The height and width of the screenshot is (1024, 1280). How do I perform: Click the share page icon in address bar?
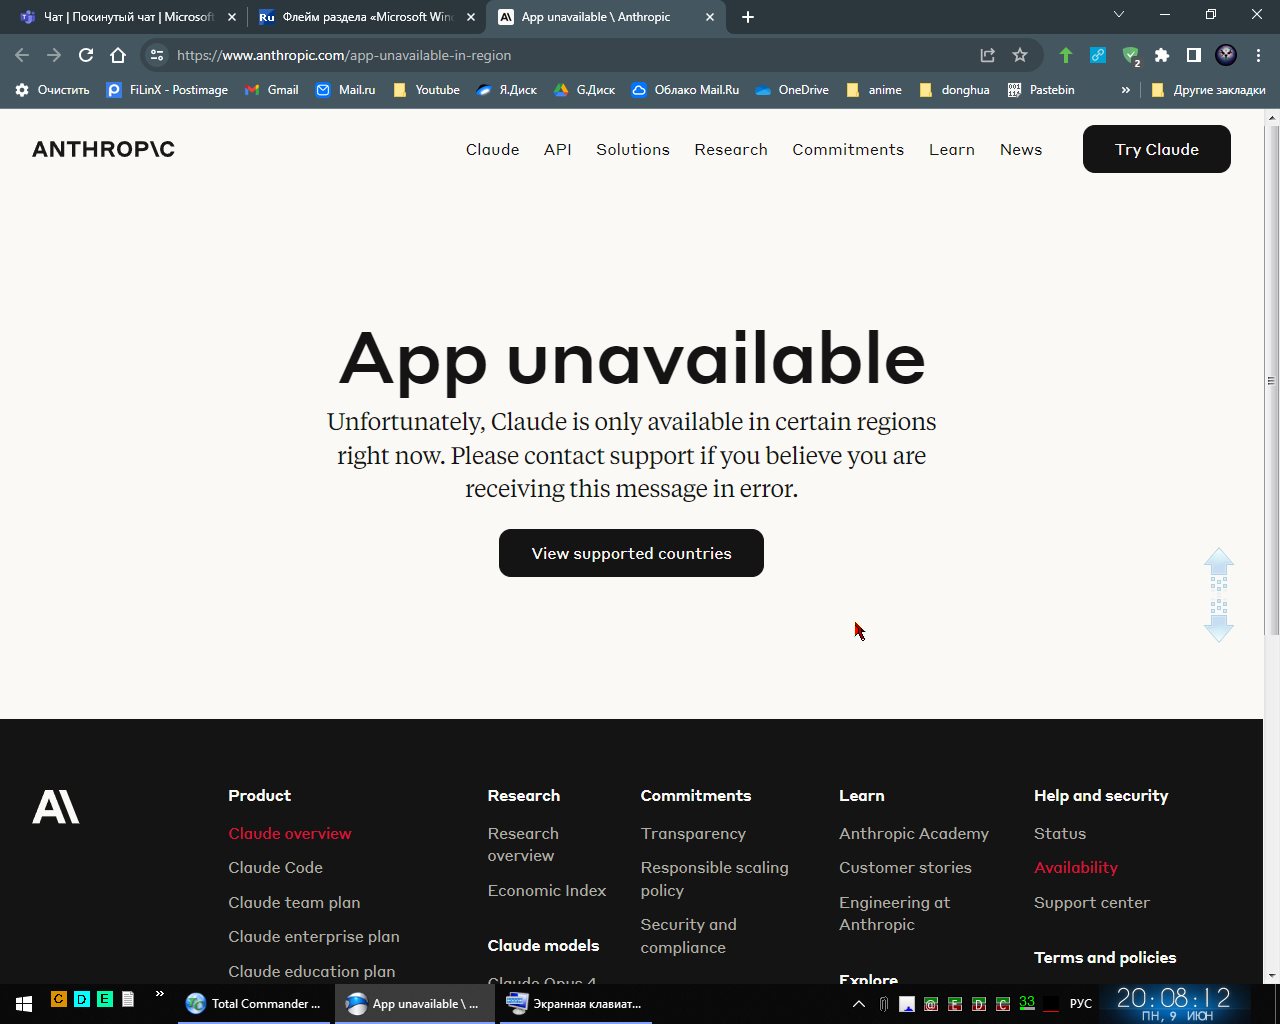[x=987, y=55]
